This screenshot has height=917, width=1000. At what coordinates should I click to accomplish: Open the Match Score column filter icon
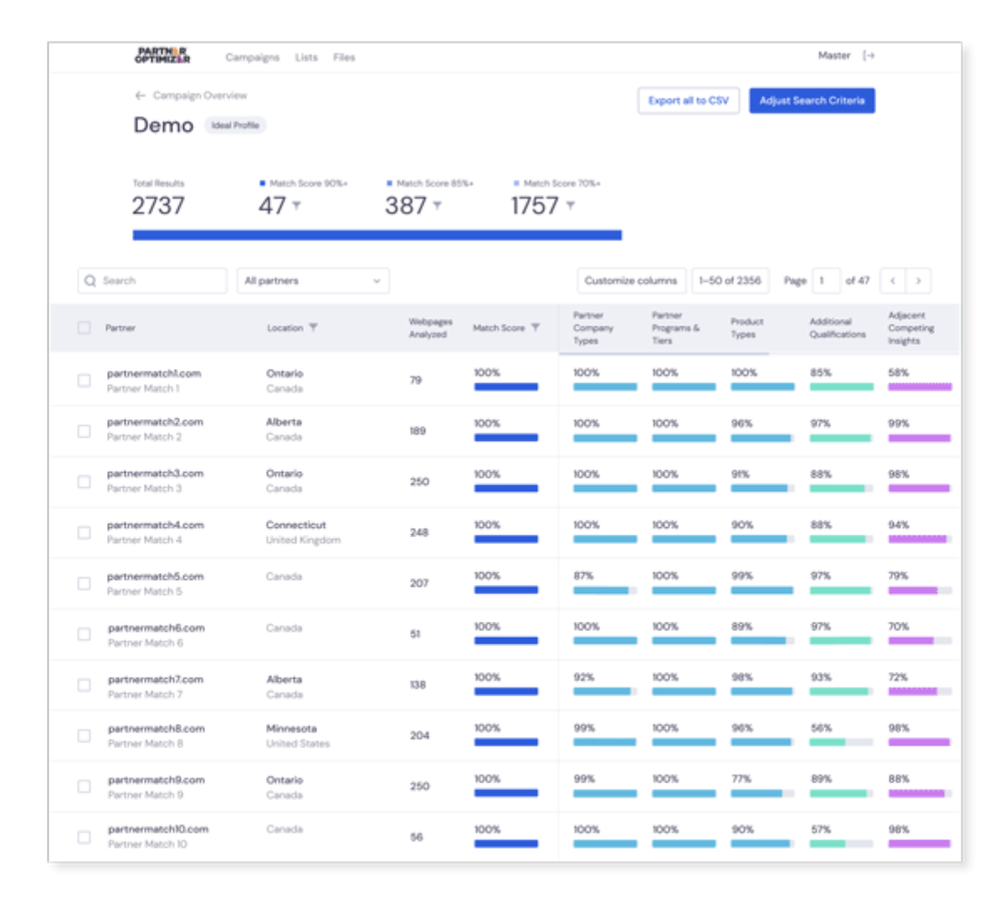535,327
